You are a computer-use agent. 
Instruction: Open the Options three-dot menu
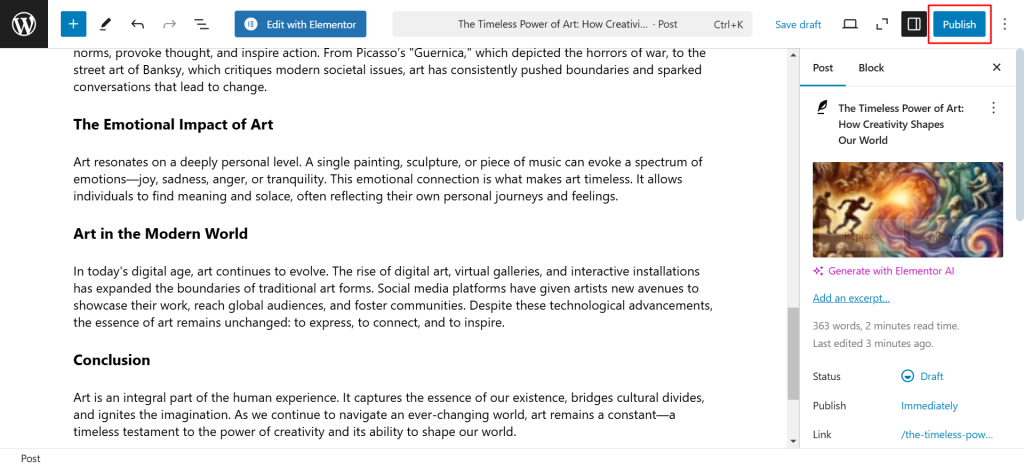(x=1005, y=24)
